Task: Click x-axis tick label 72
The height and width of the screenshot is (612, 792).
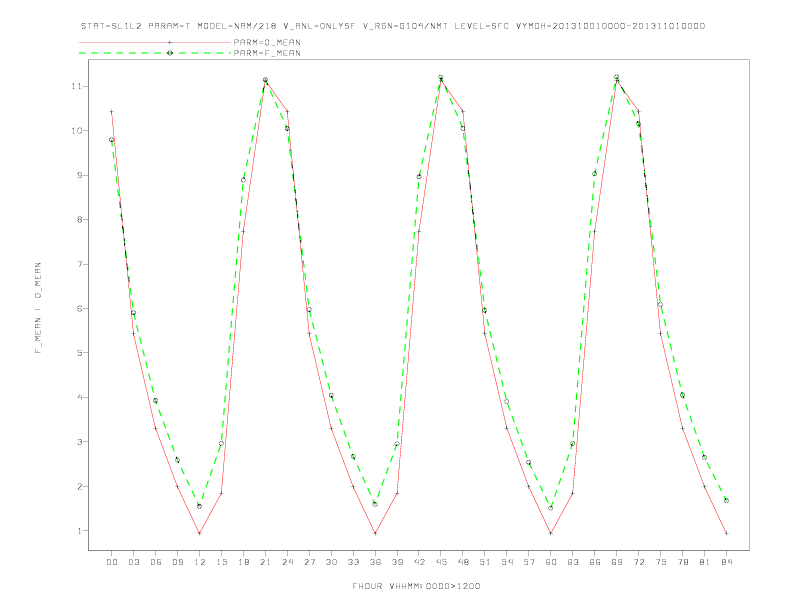Action: click(638, 562)
